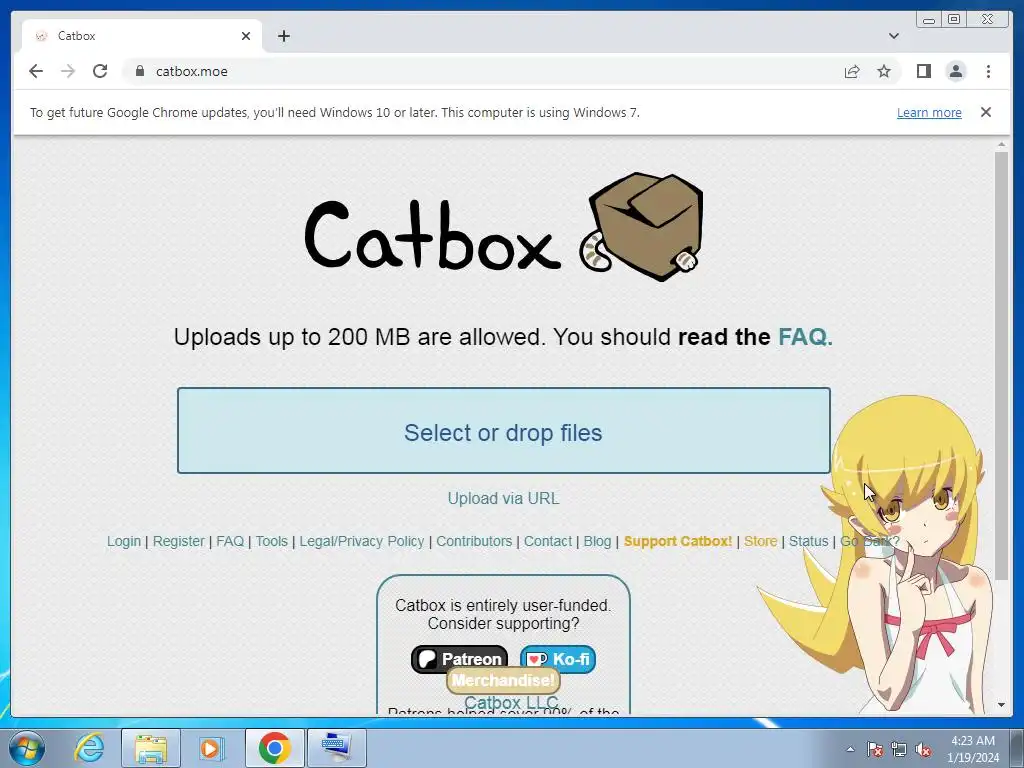Open Action Center flag icon
The image size is (1024, 768).
click(874, 749)
